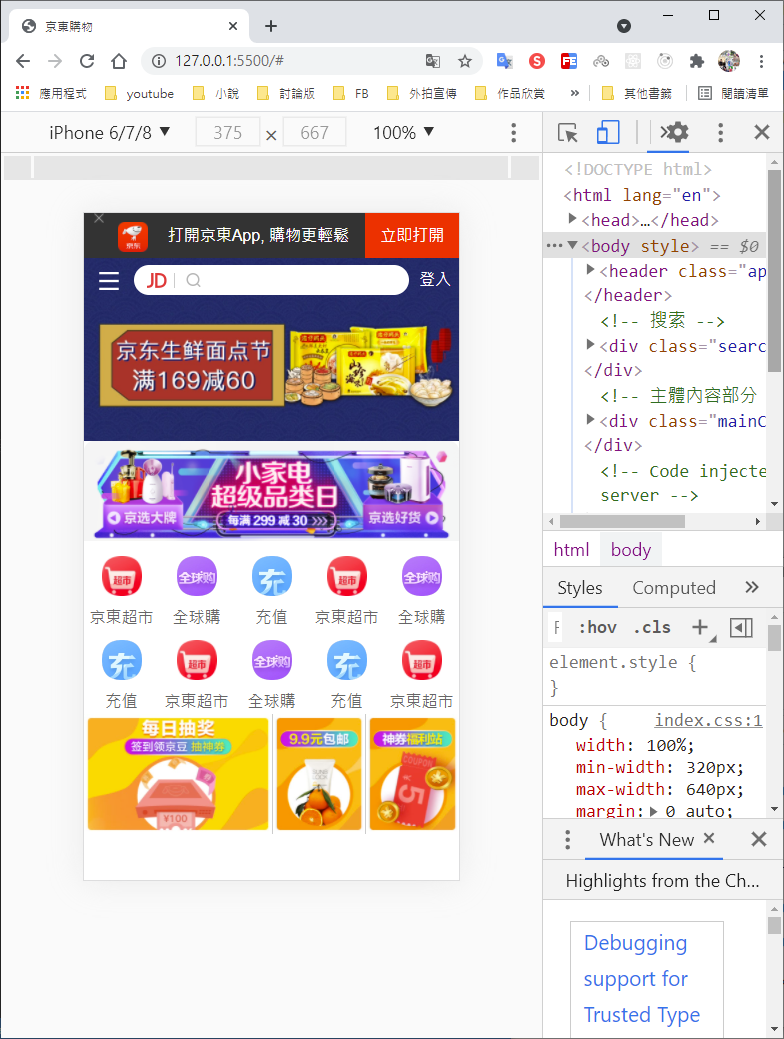Expand the margin shorthand property
Screen dimensions: 784x1039
(x=653, y=811)
